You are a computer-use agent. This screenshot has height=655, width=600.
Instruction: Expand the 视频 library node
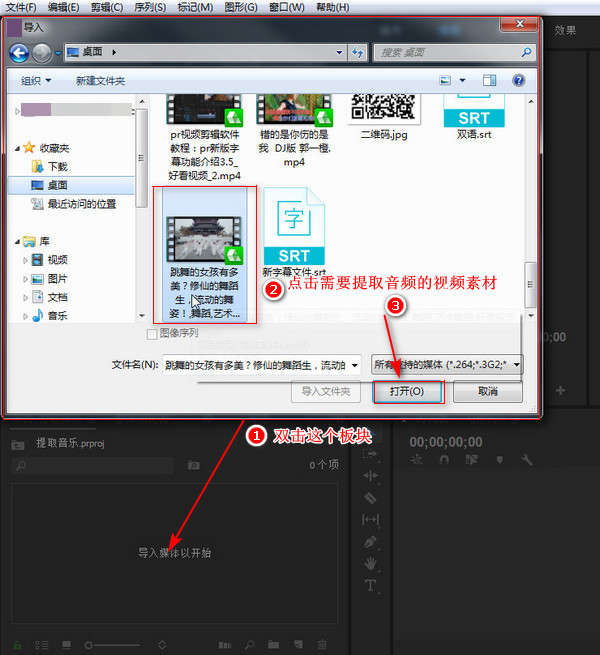coord(25,260)
